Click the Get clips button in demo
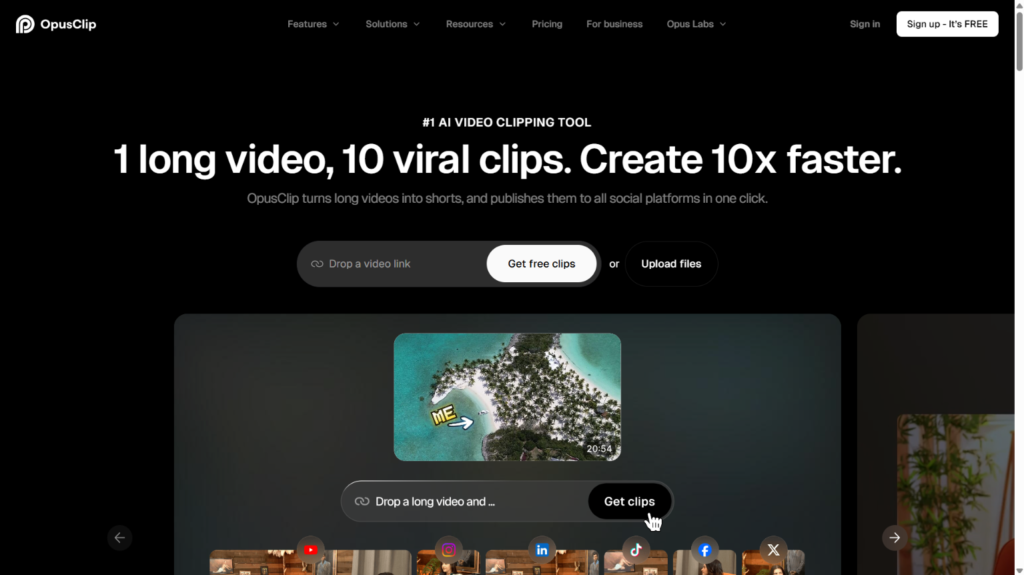The image size is (1024, 575). (x=630, y=501)
